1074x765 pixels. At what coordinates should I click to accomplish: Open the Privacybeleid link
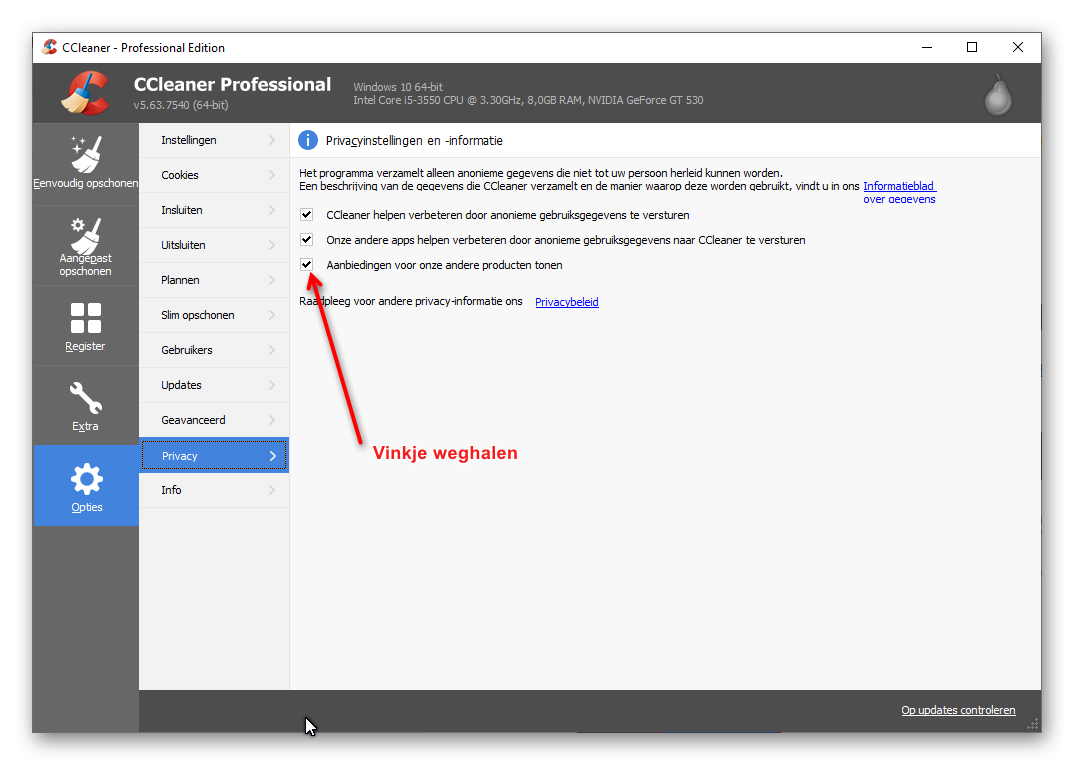[x=566, y=302]
